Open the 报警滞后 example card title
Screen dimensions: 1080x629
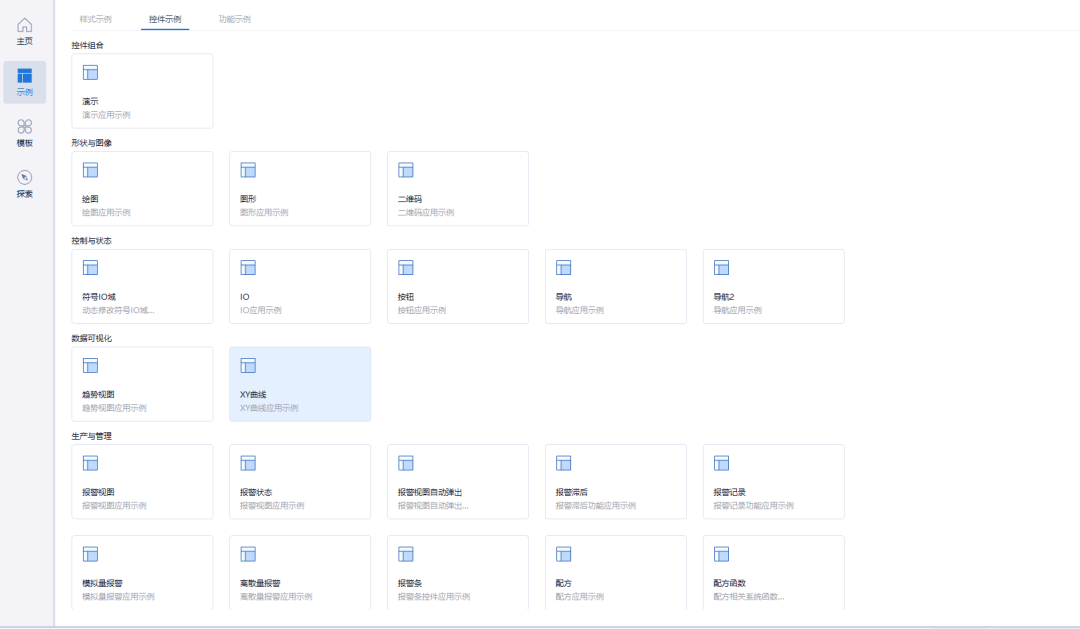572,493
